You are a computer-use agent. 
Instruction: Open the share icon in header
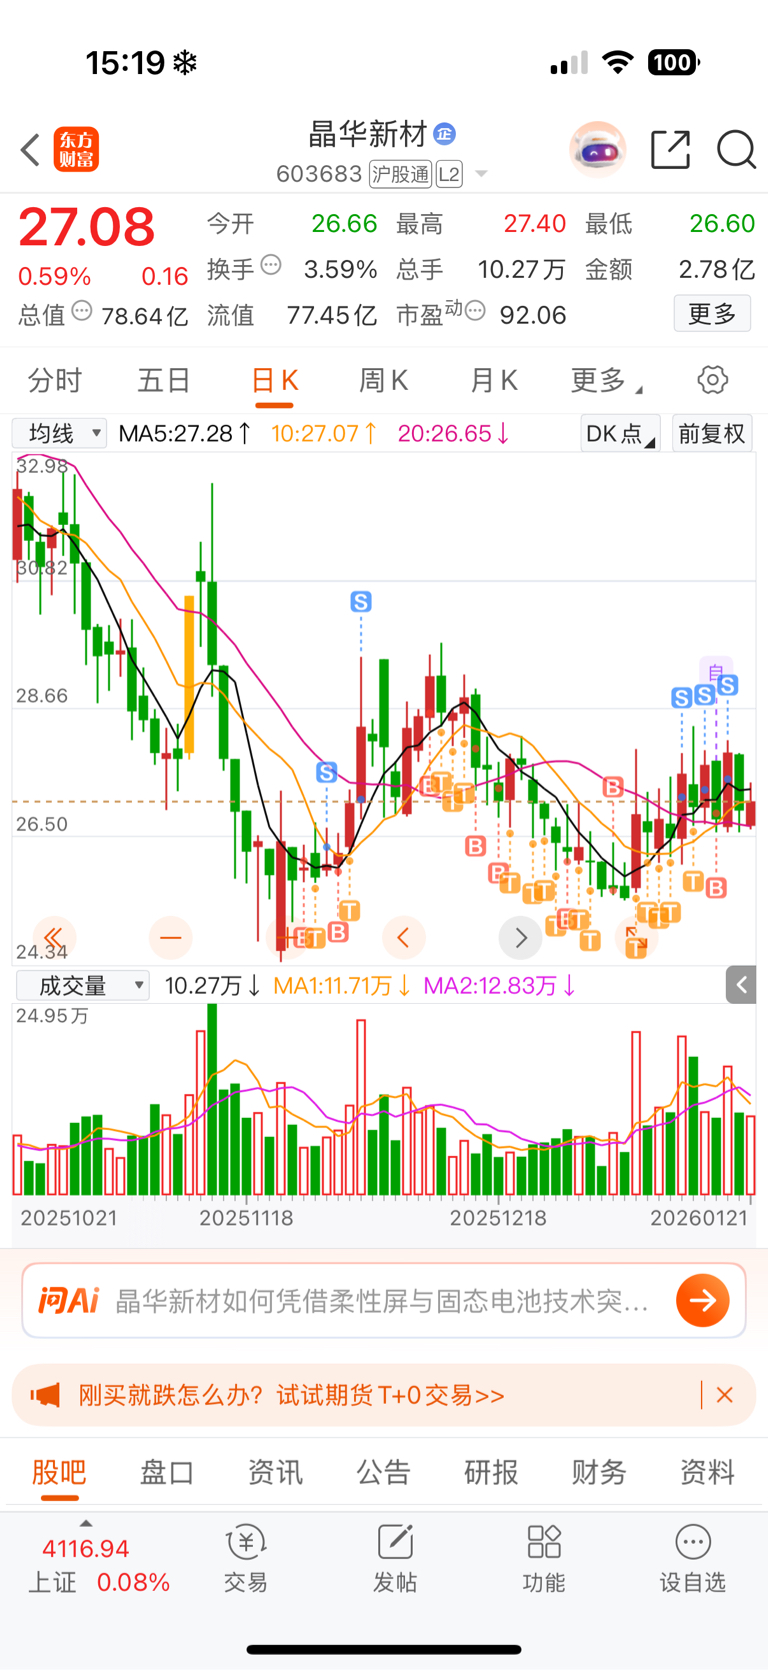(670, 150)
